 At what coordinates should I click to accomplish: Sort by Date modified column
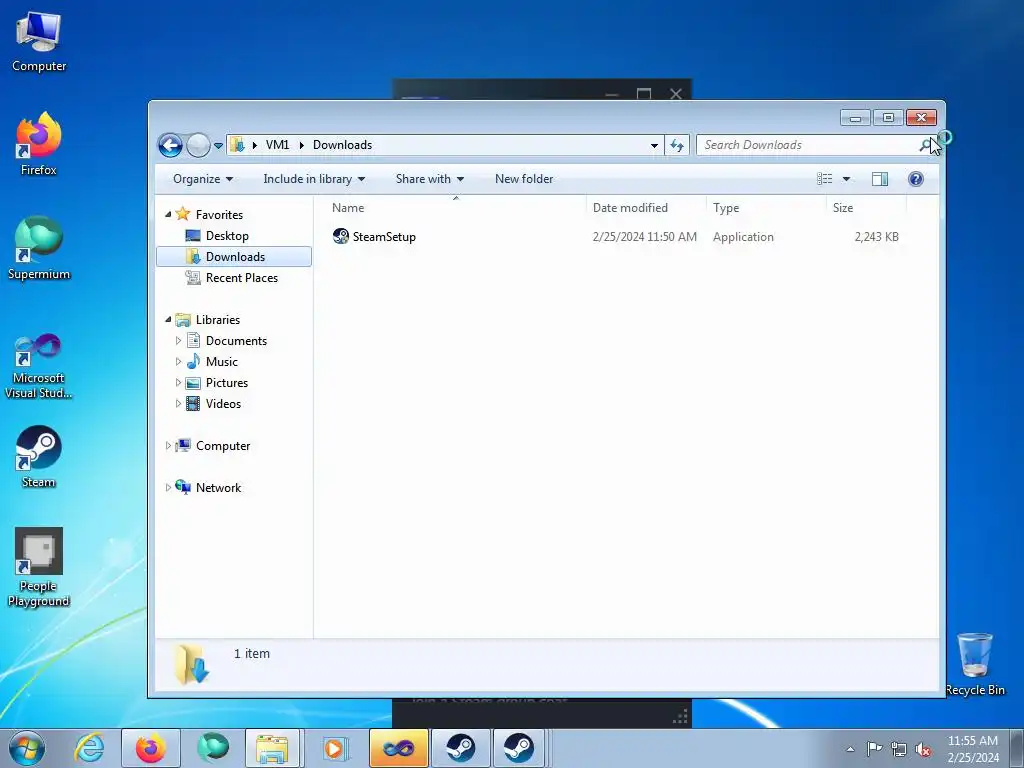(646, 208)
